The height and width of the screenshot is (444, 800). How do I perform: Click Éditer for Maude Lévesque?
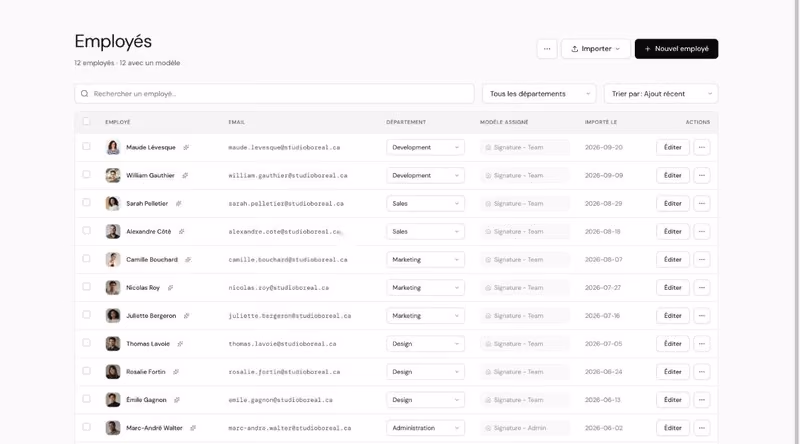pyautogui.click(x=673, y=147)
